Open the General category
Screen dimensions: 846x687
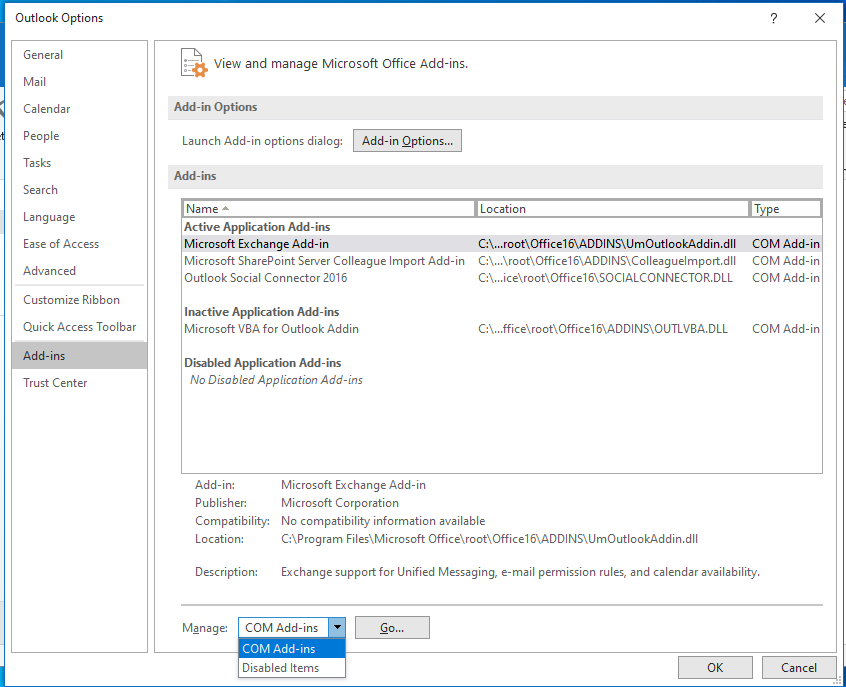79,55
